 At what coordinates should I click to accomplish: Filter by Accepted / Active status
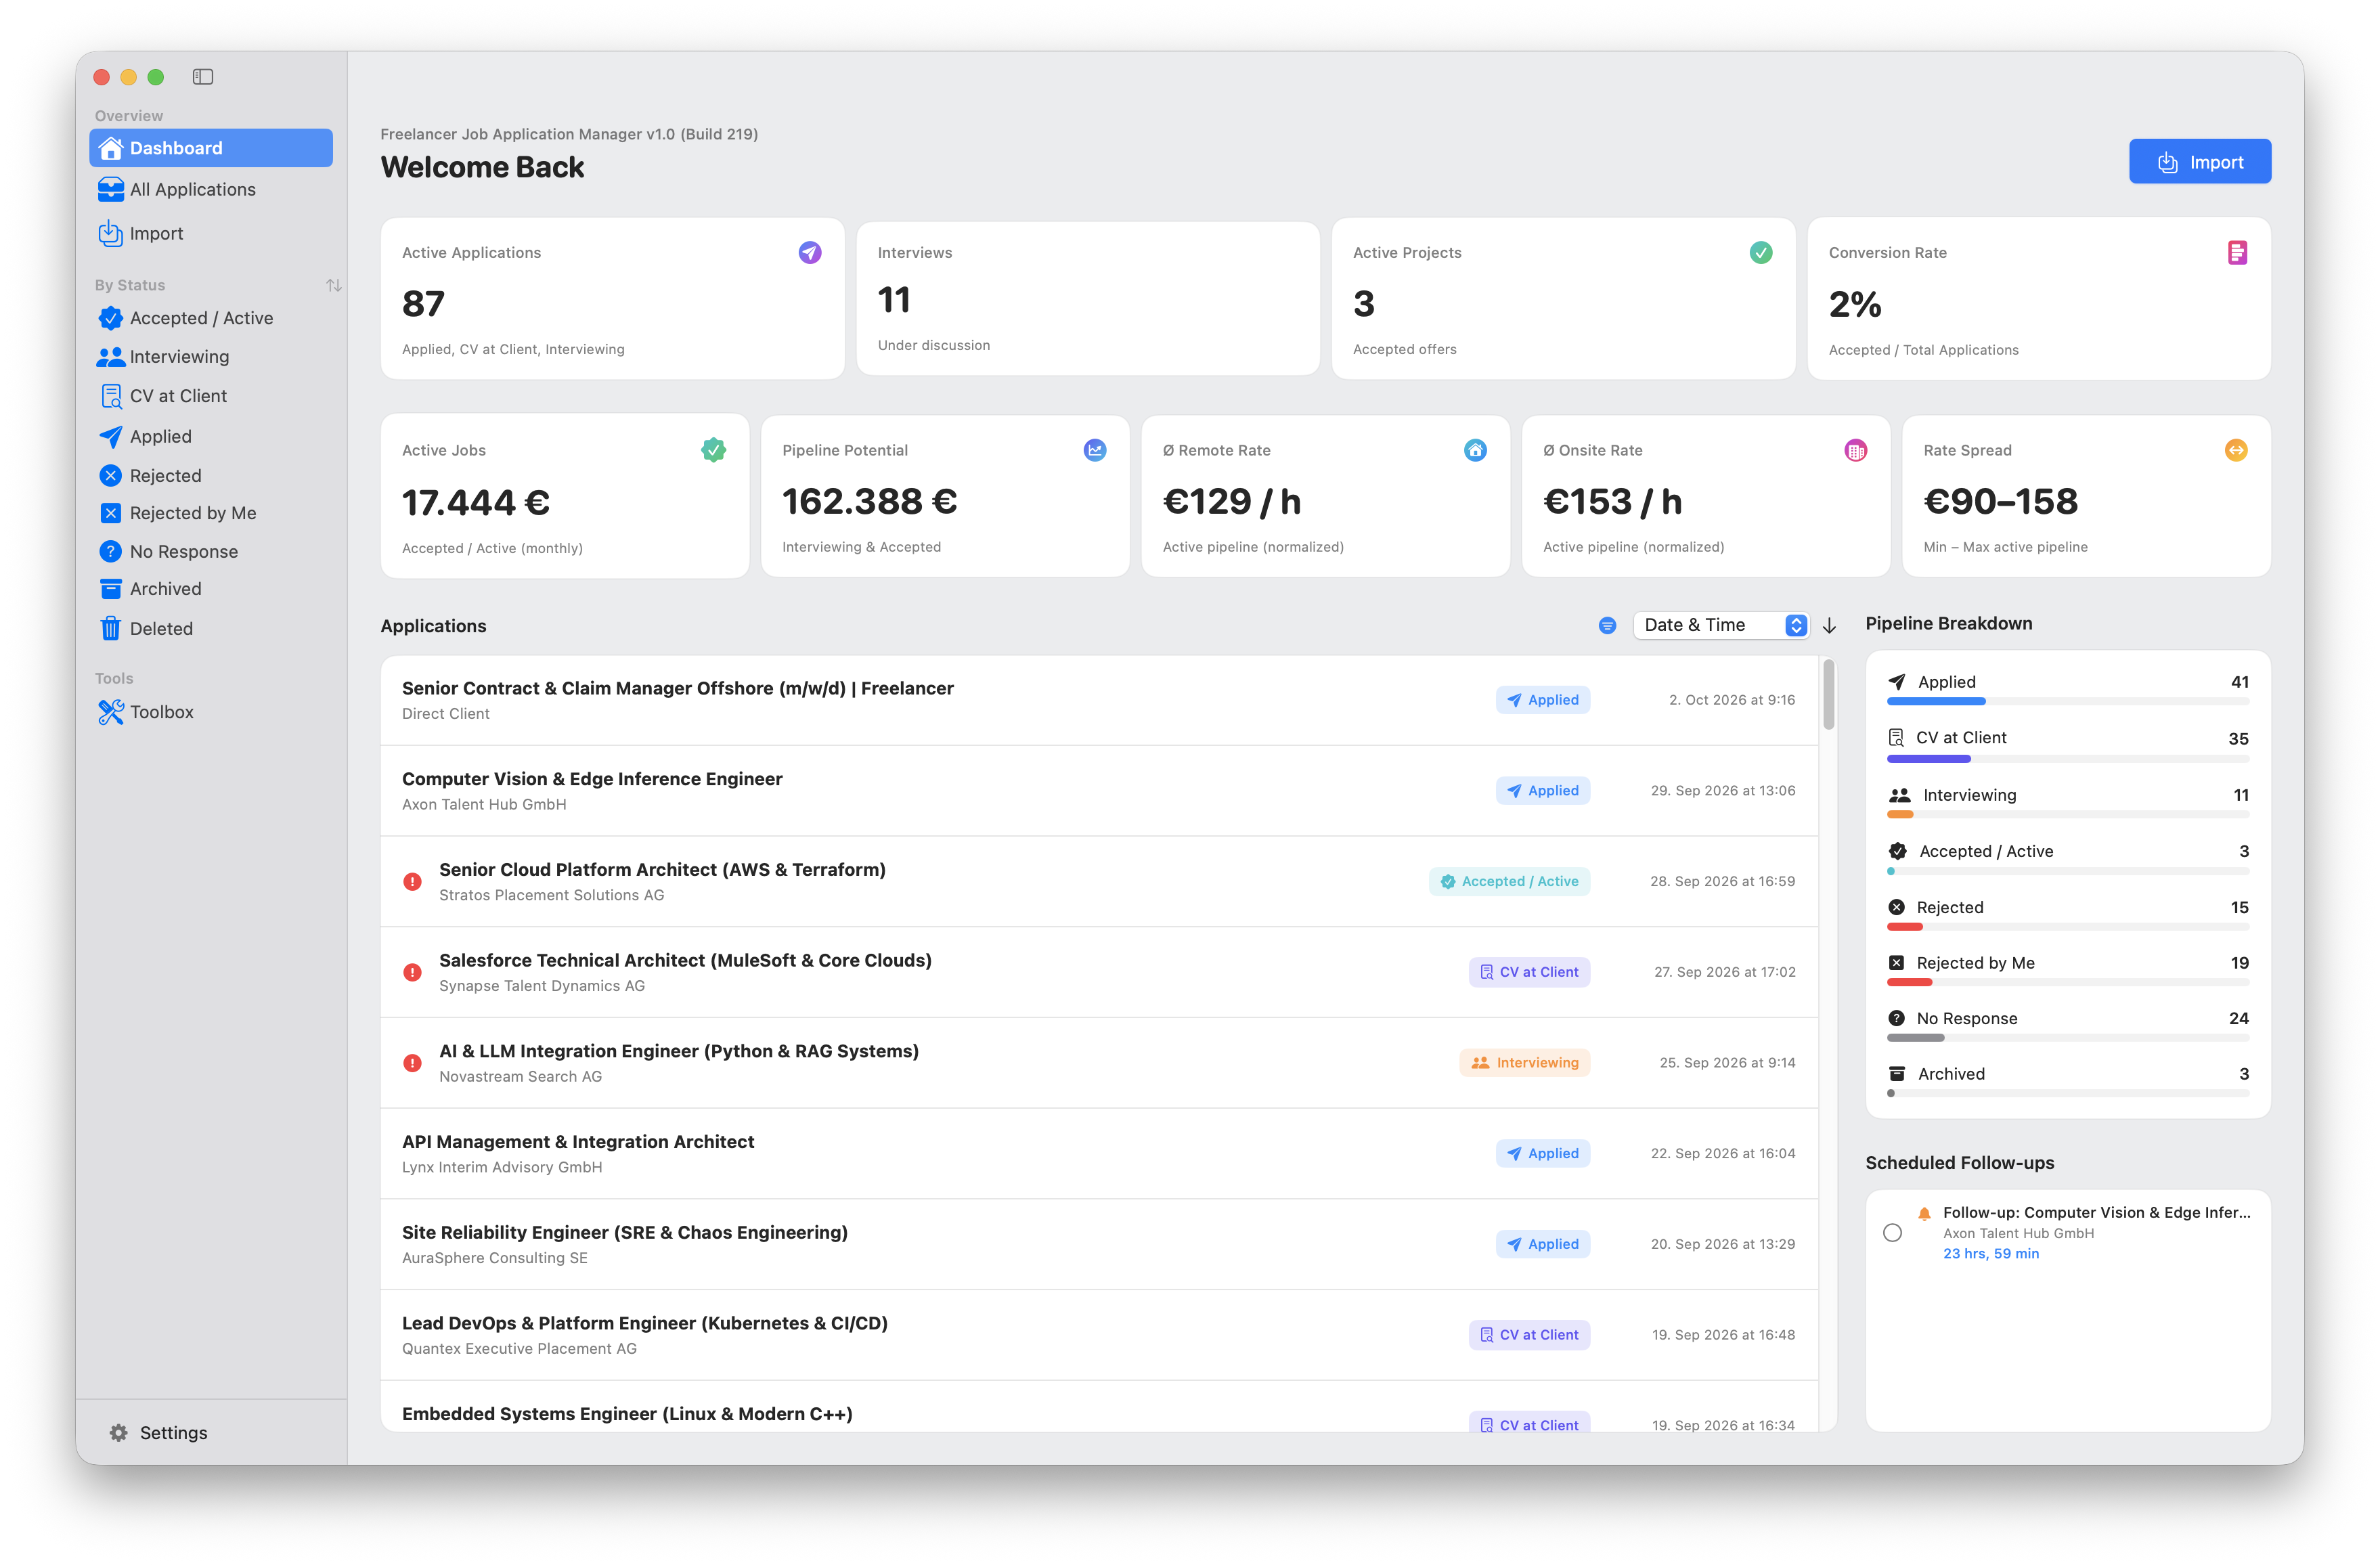(211, 318)
